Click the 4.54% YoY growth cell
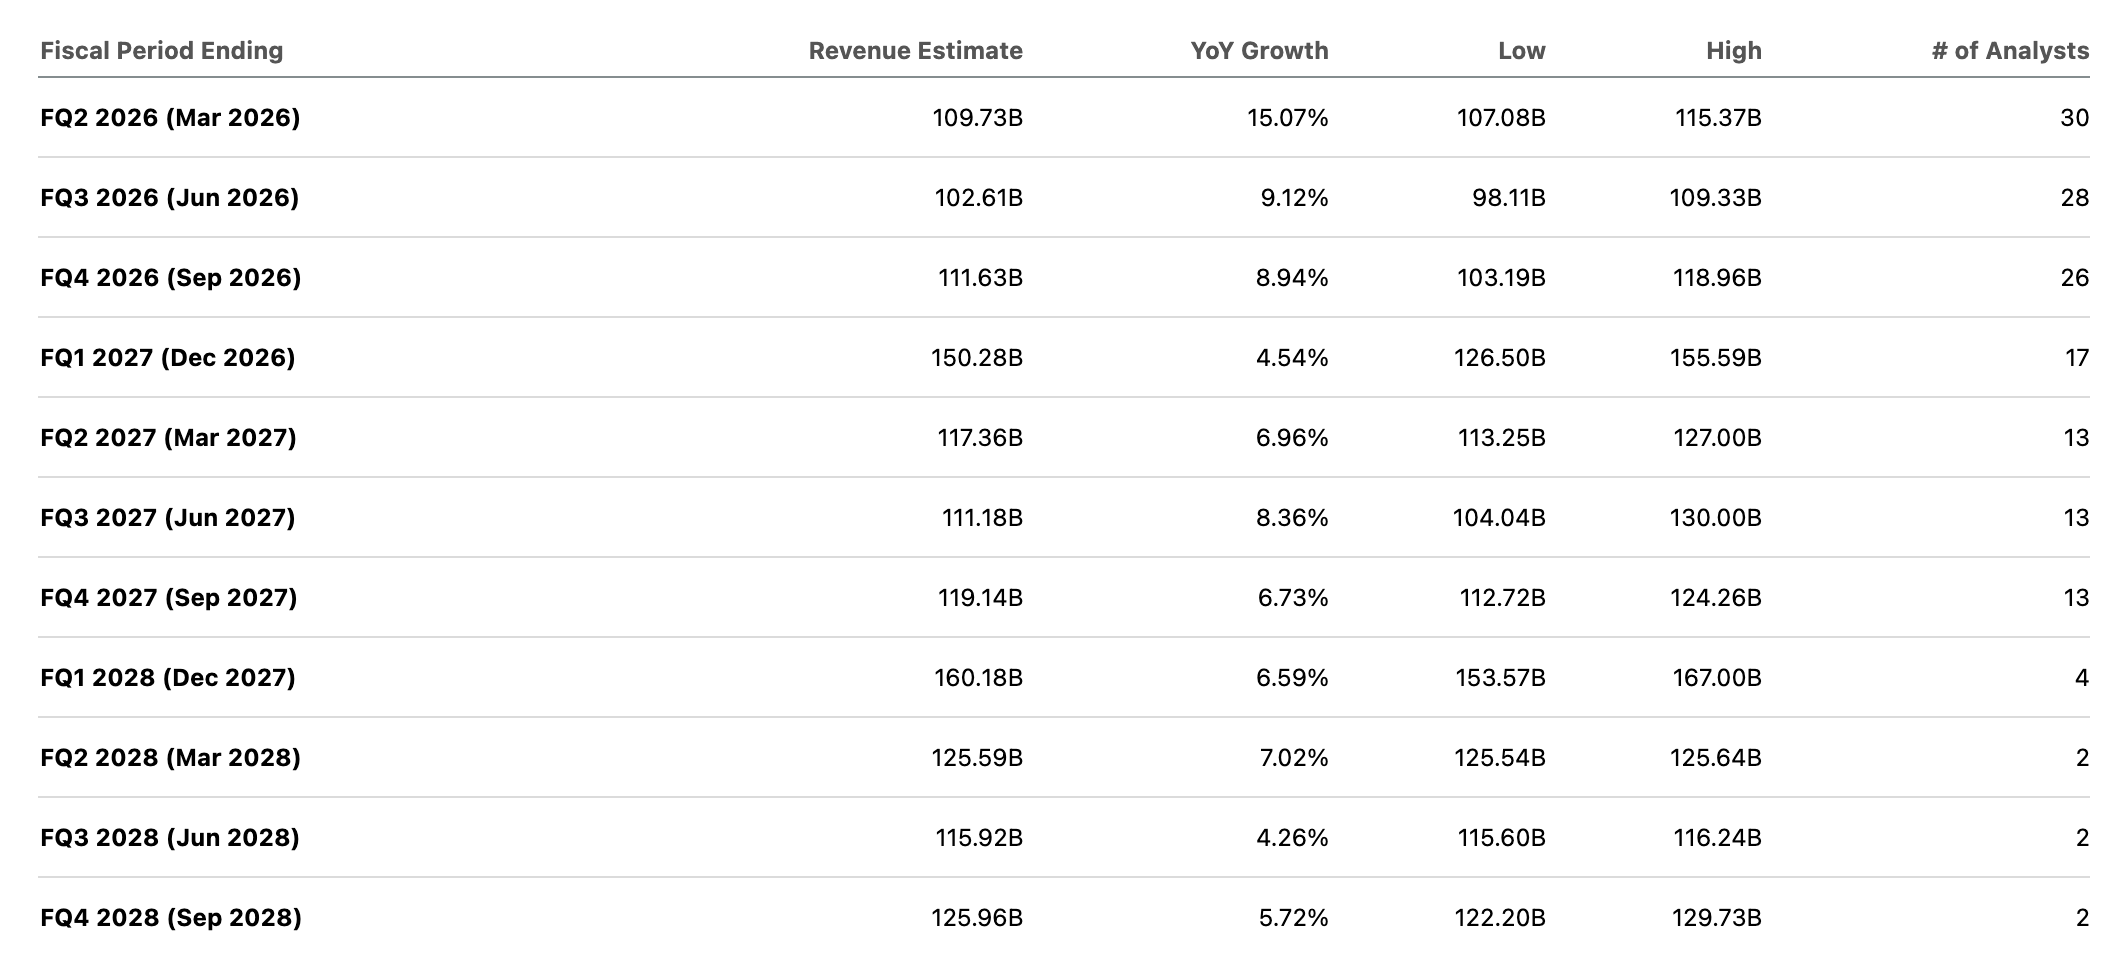The image size is (2120, 958). [1292, 358]
